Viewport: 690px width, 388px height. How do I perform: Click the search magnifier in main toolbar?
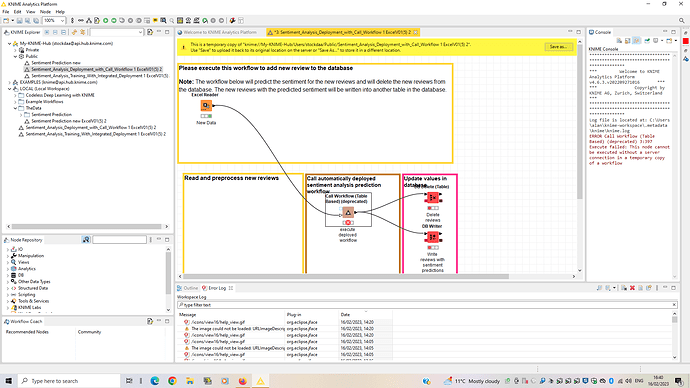click(x=682, y=21)
